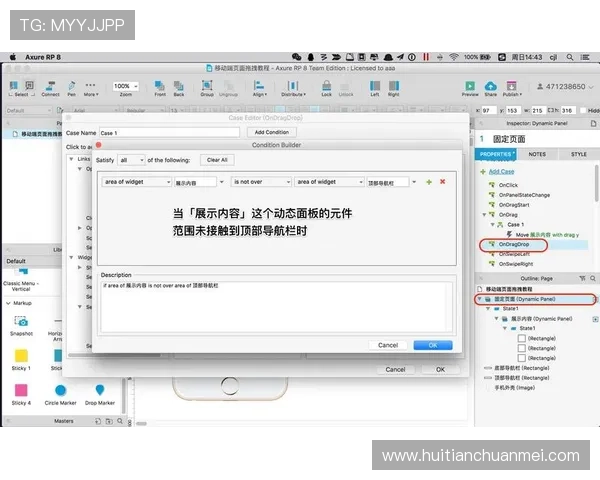
Task: Switch to the STYLE tab
Action: point(579,154)
